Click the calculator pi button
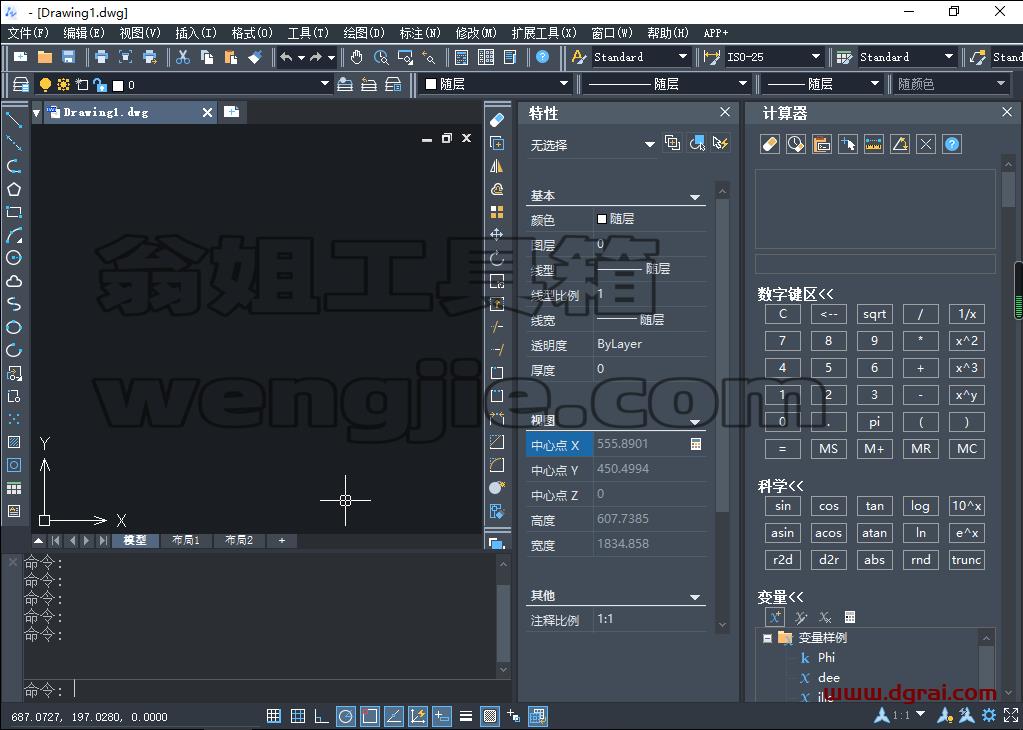1023x730 pixels. click(x=874, y=422)
